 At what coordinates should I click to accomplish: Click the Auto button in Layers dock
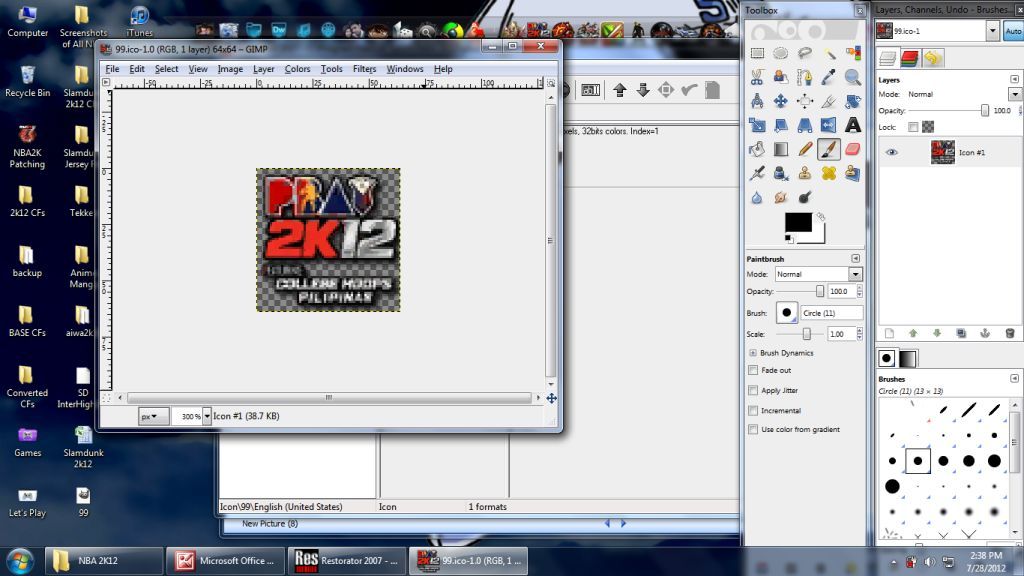[x=1014, y=31]
